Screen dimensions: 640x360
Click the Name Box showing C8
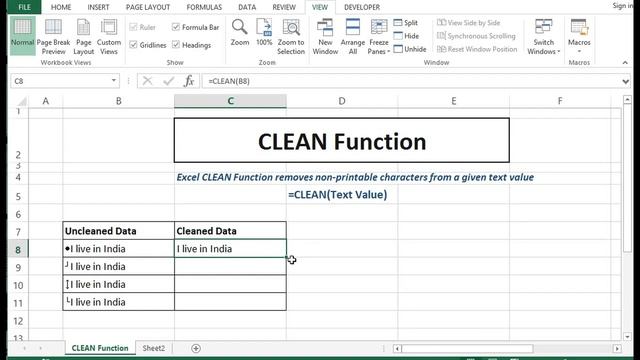coord(60,81)
